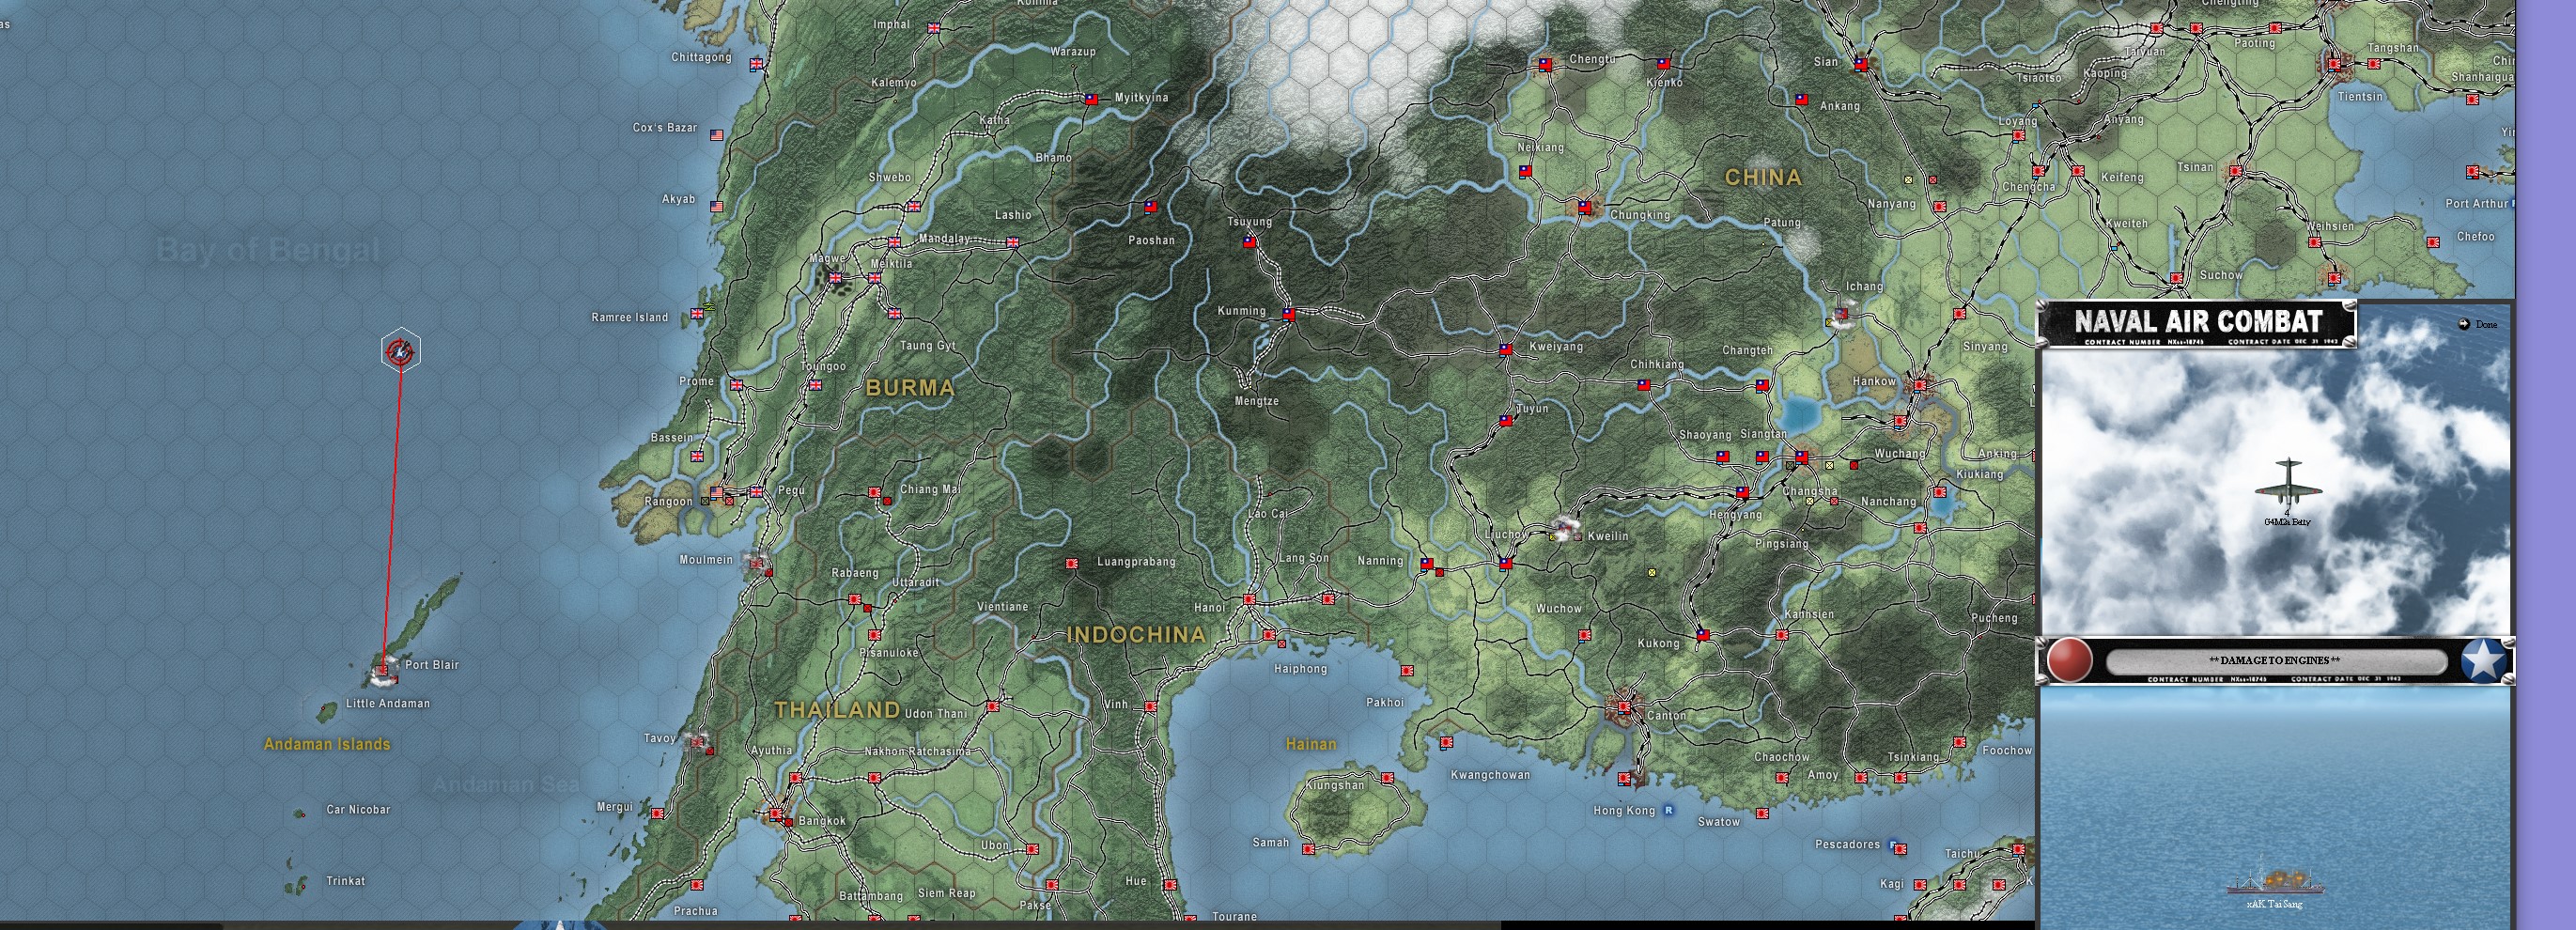Select the Kukong base flag

tap(1702, 635)
